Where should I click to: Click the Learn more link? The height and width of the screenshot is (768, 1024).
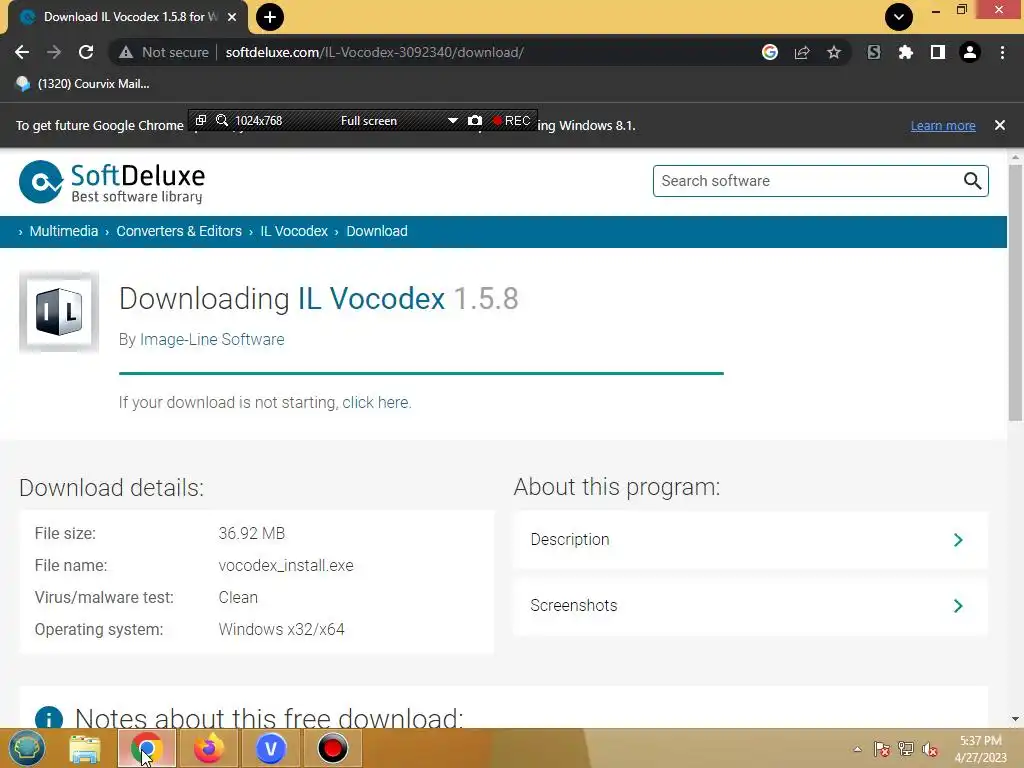pos(943,125)
